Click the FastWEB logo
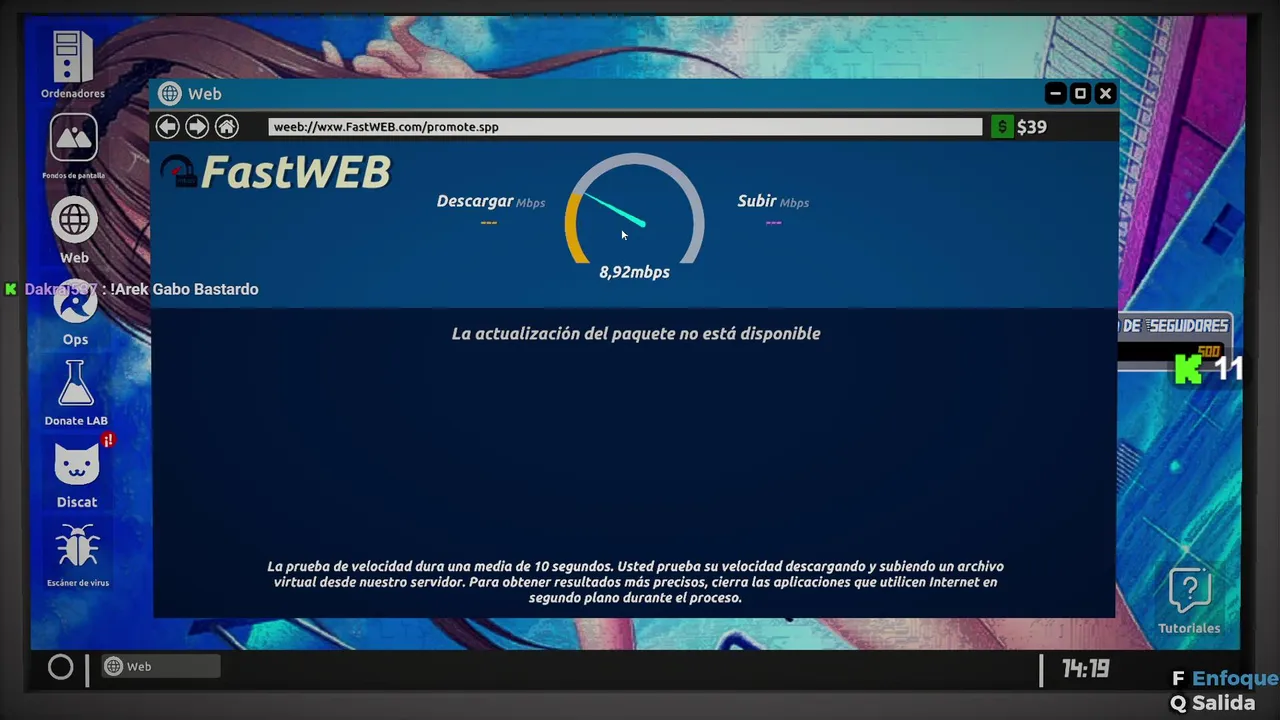 [x=276, y=172]
